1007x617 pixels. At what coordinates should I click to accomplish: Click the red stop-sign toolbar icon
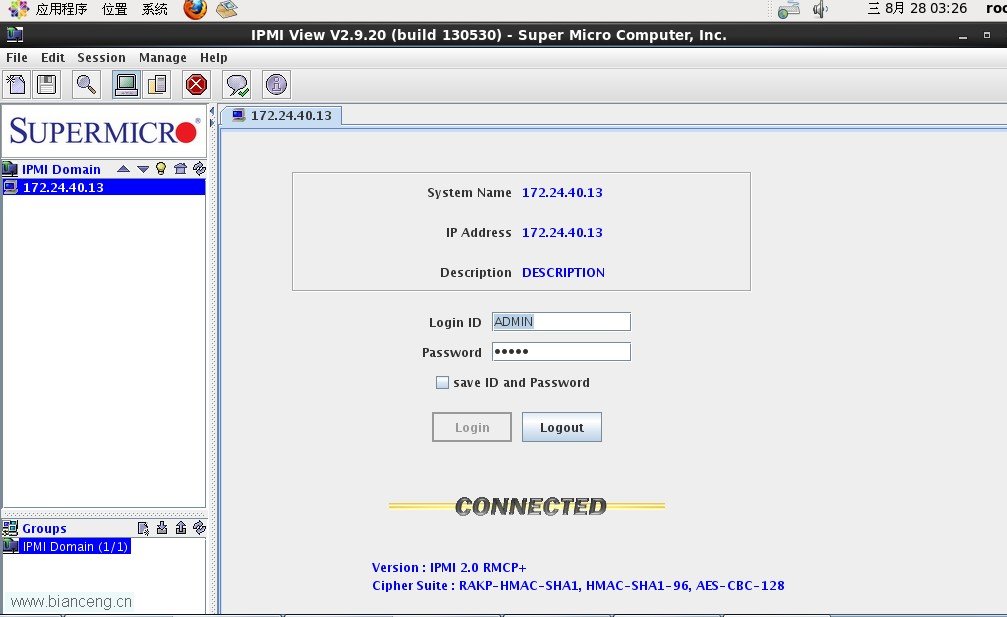197,85
